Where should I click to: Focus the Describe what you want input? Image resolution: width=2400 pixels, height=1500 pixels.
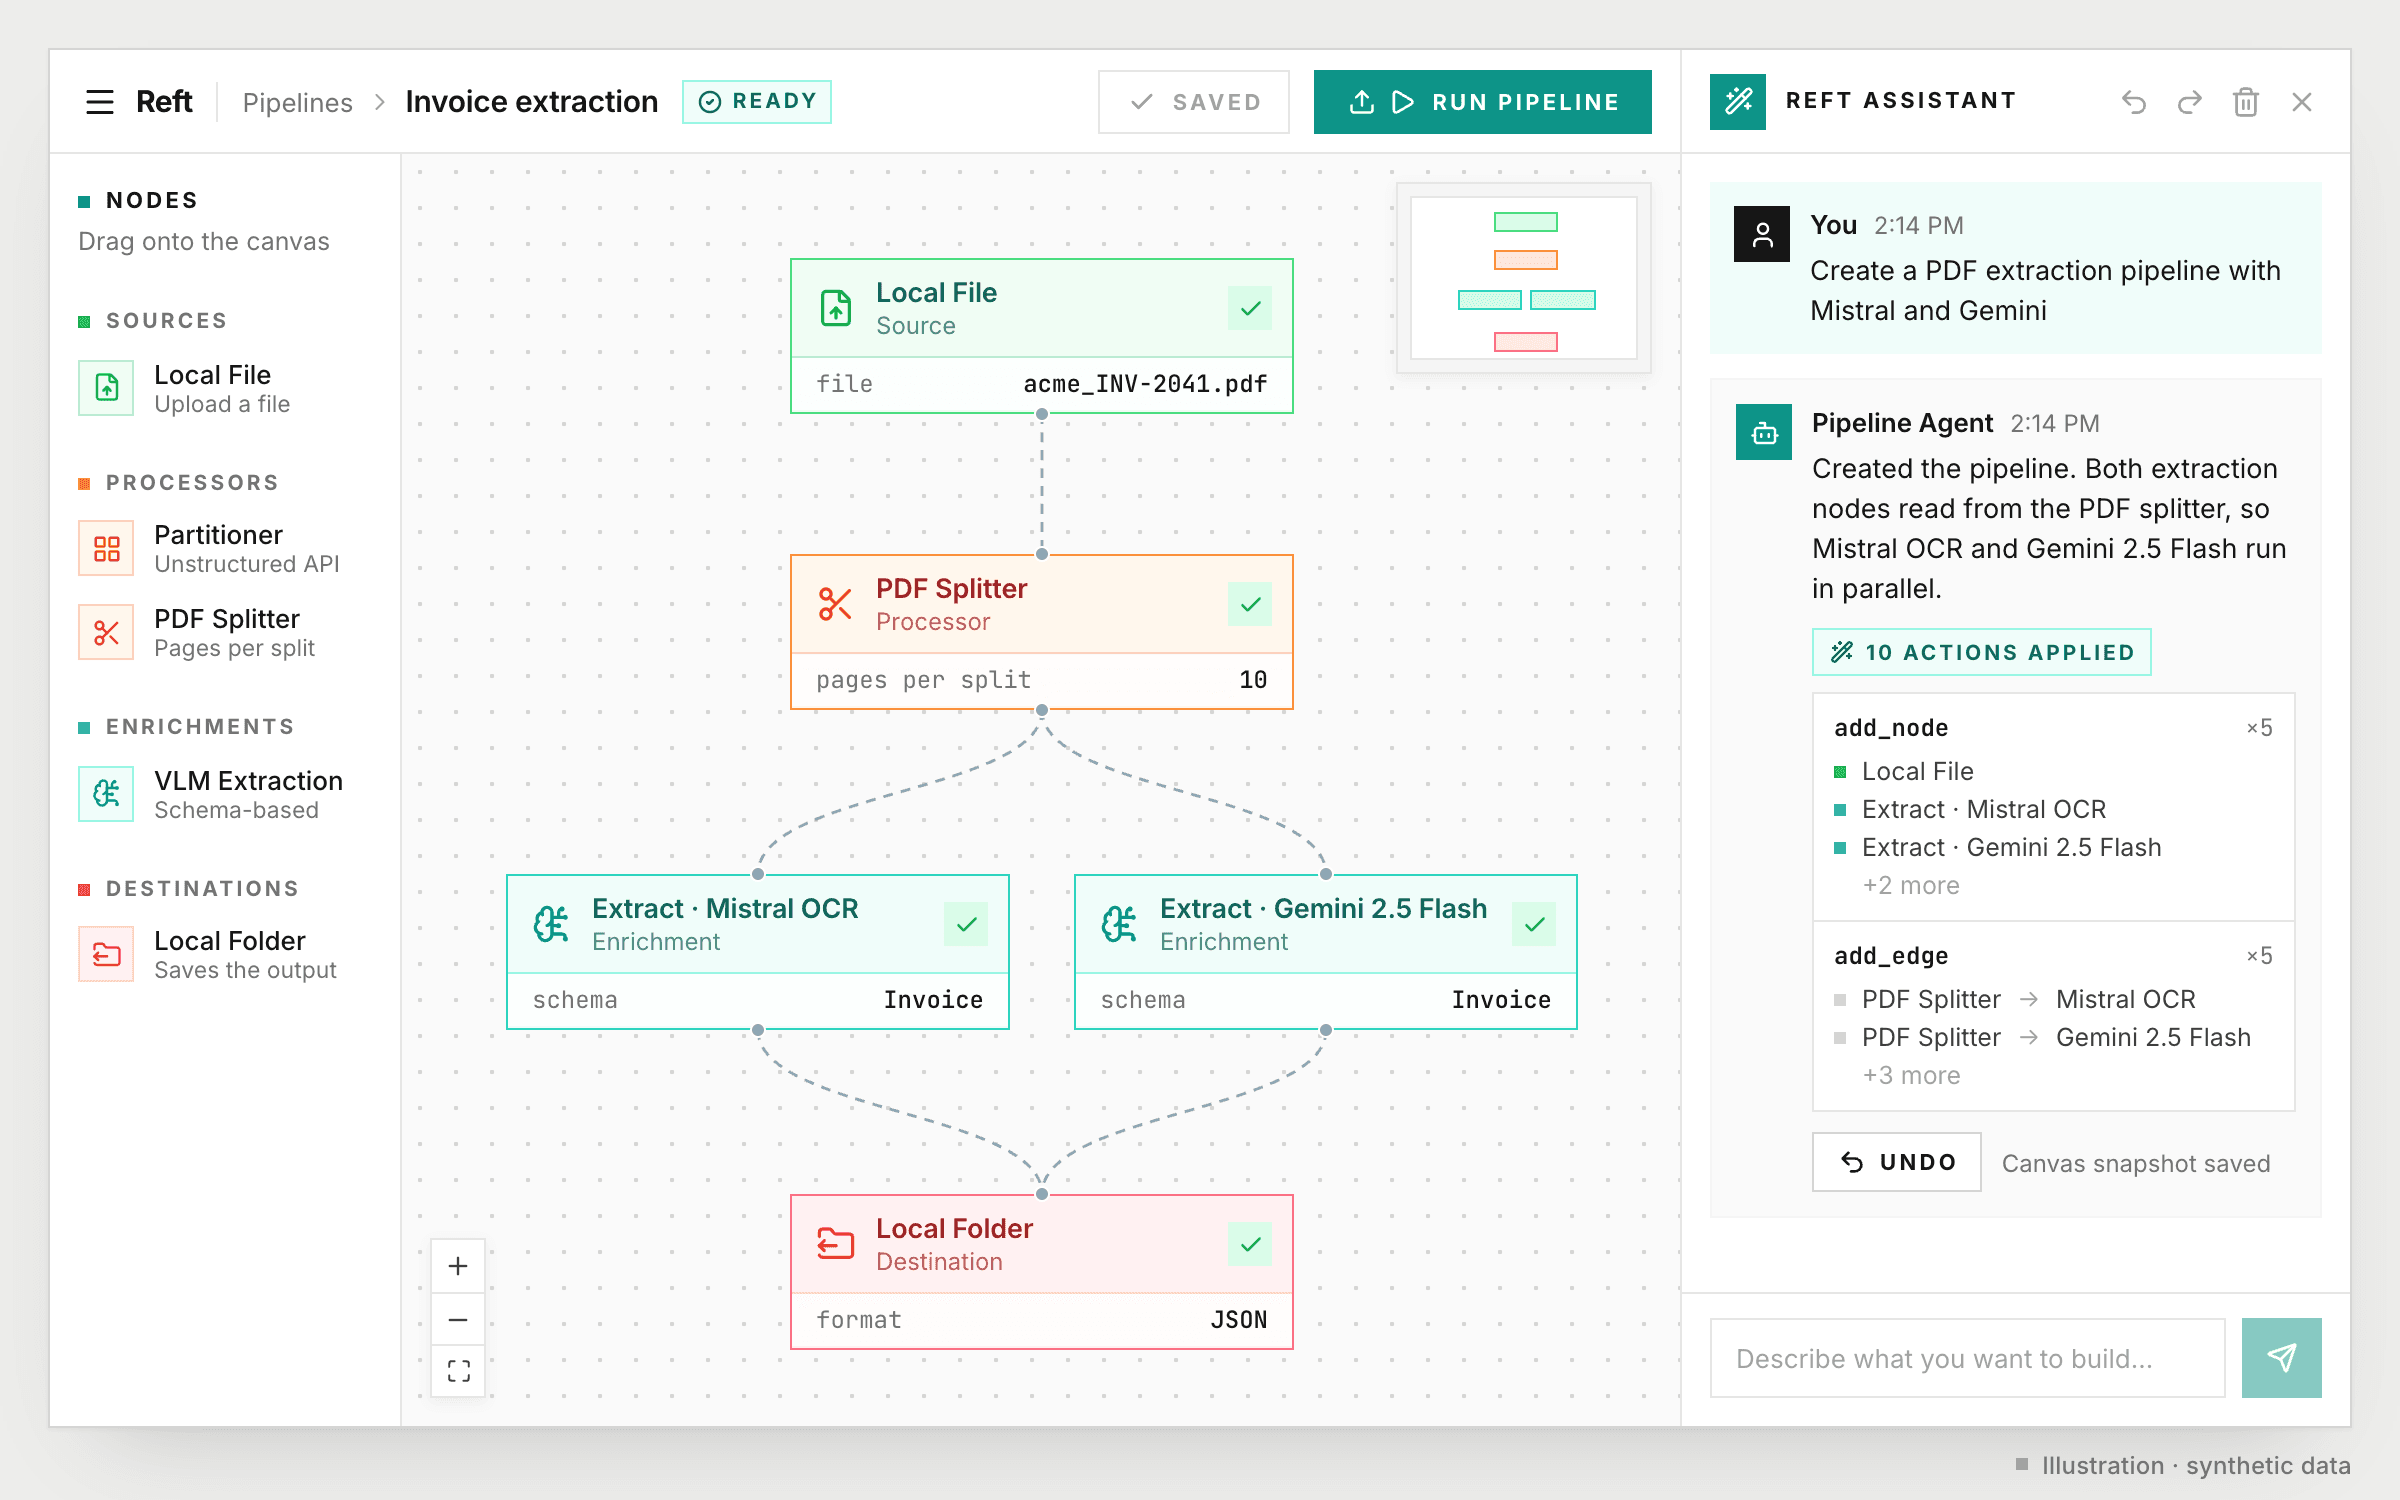click(1968, 1358)
